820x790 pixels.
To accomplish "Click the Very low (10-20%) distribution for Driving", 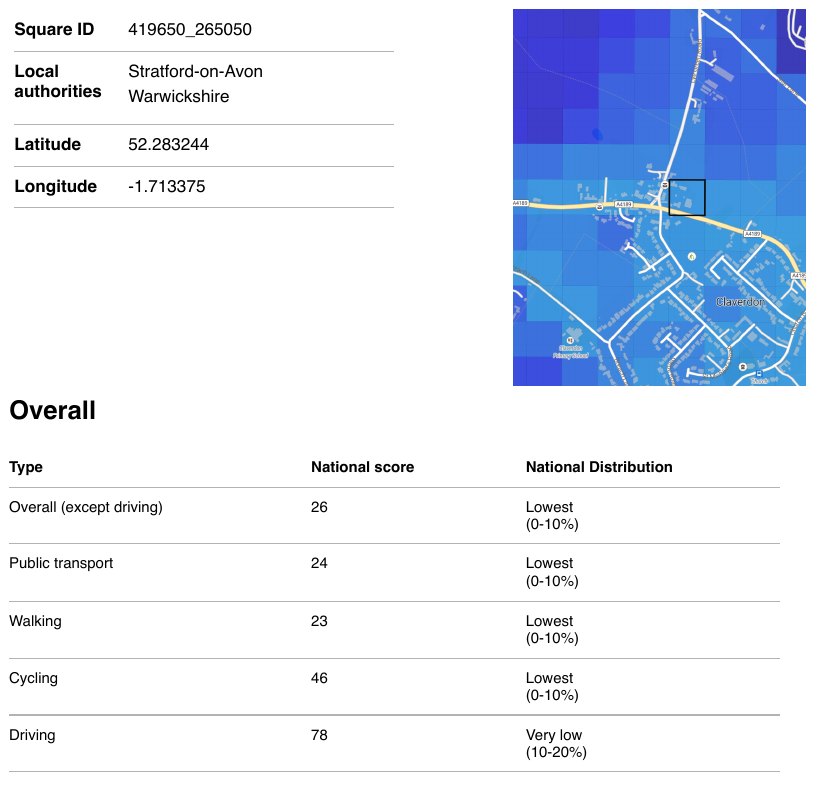I will [x=556, y=743].
